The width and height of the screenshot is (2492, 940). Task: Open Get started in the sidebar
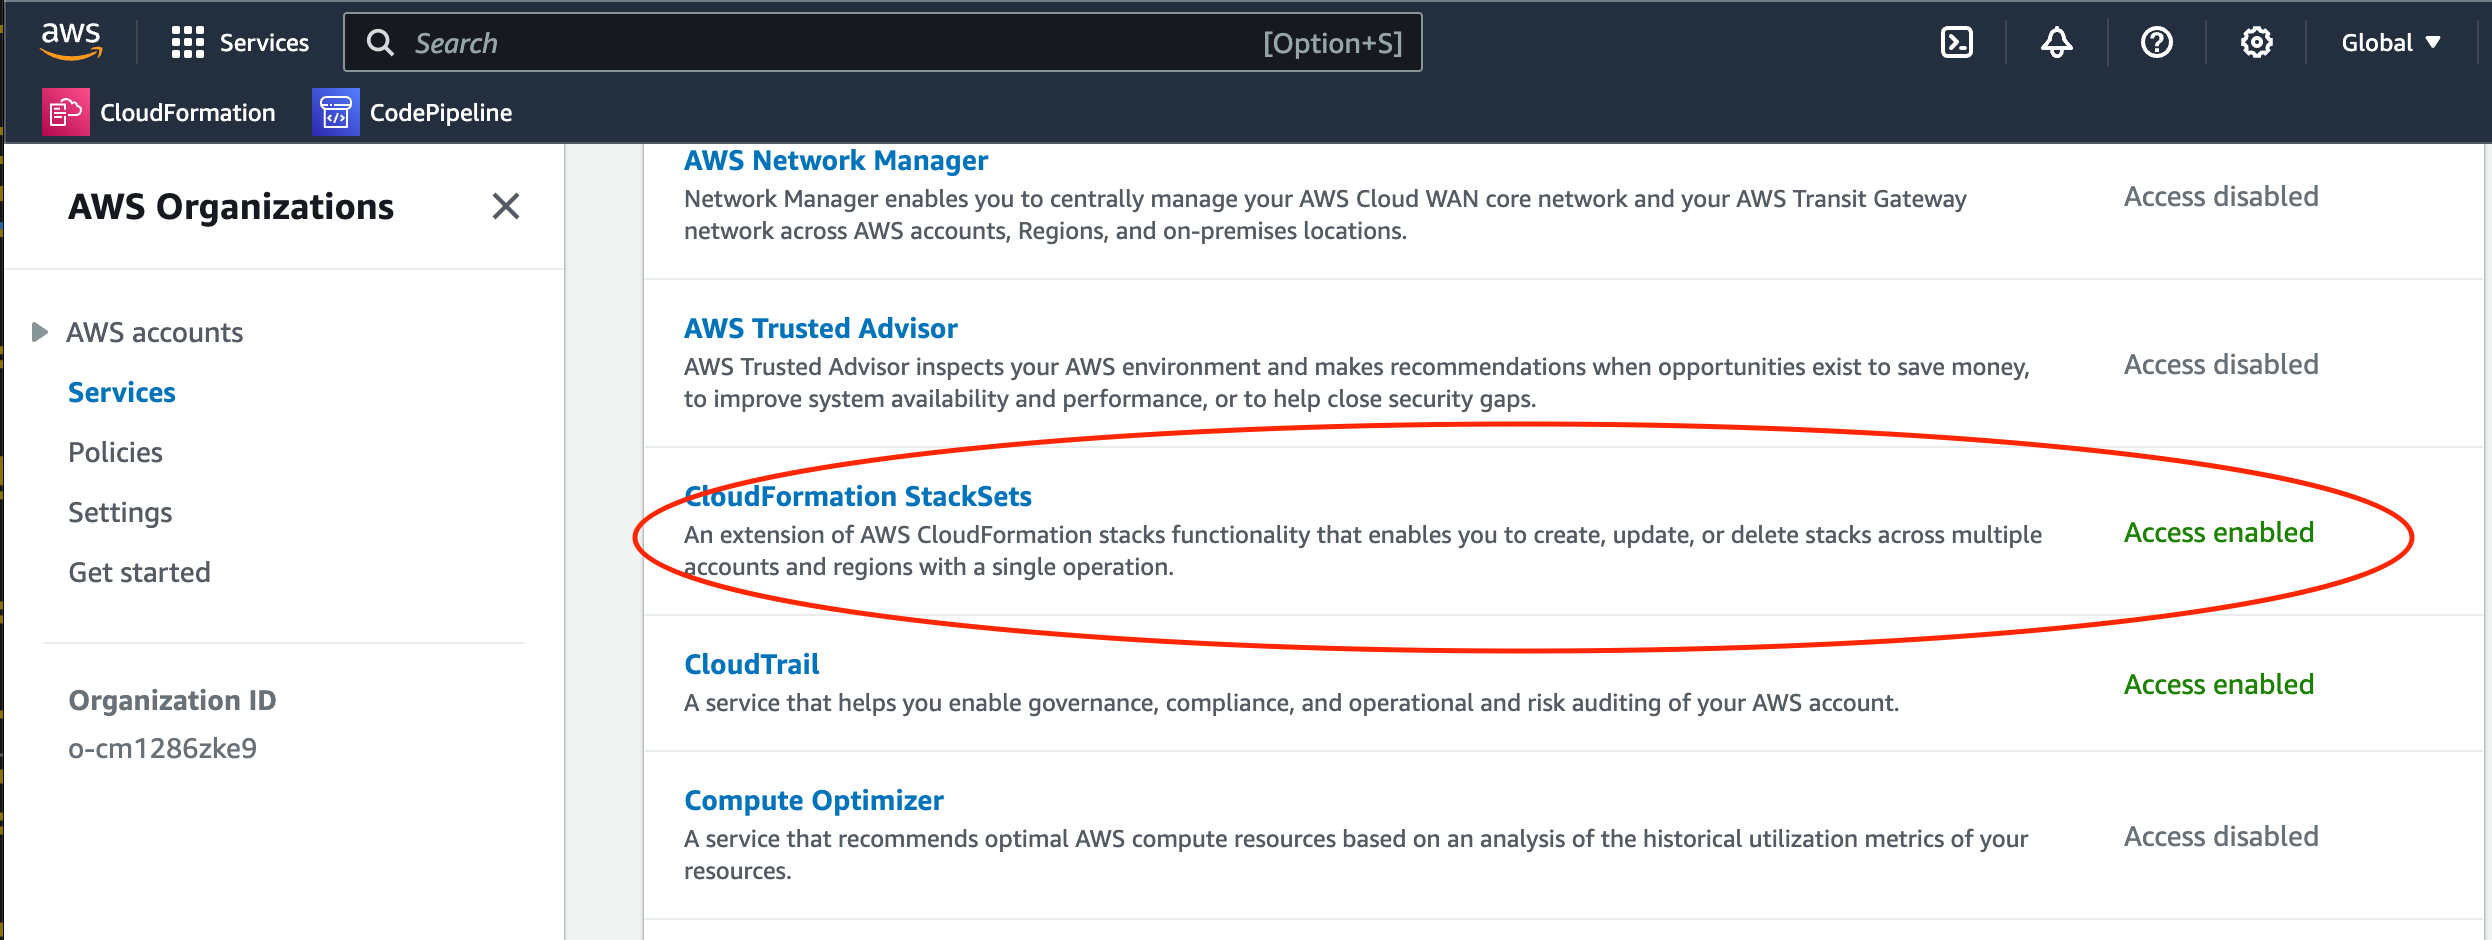click(139, 572)
